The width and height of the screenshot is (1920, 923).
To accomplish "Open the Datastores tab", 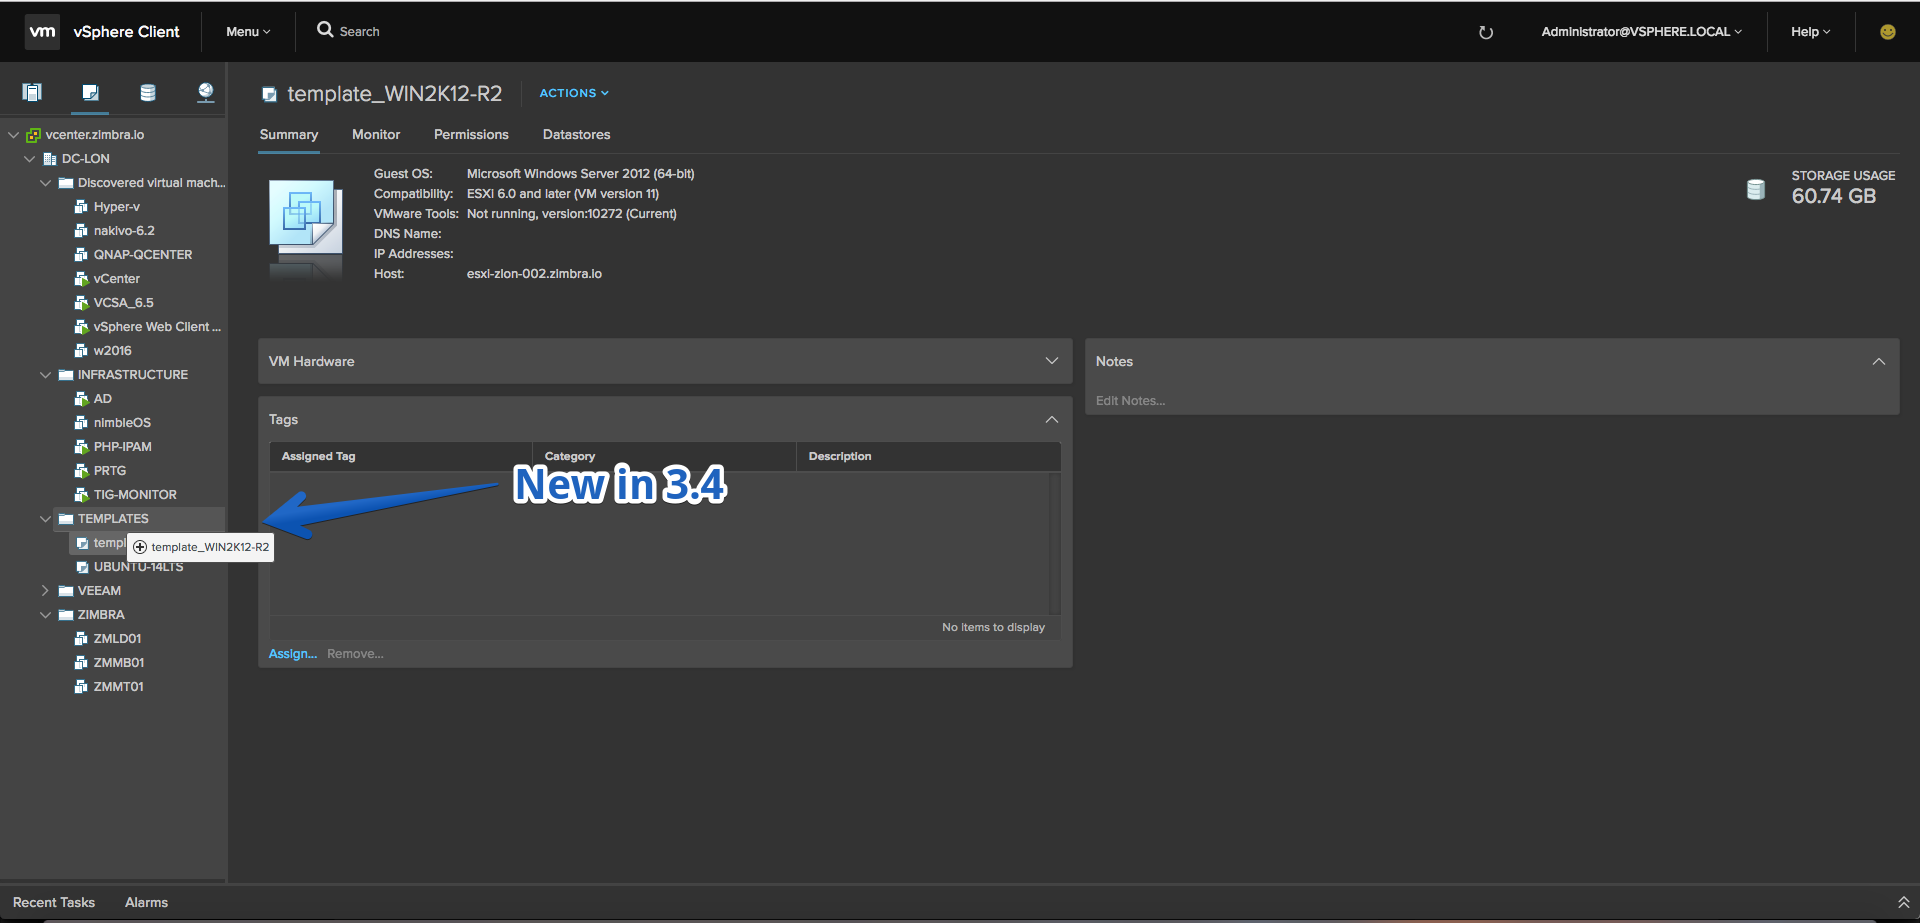I will [577, 135].
